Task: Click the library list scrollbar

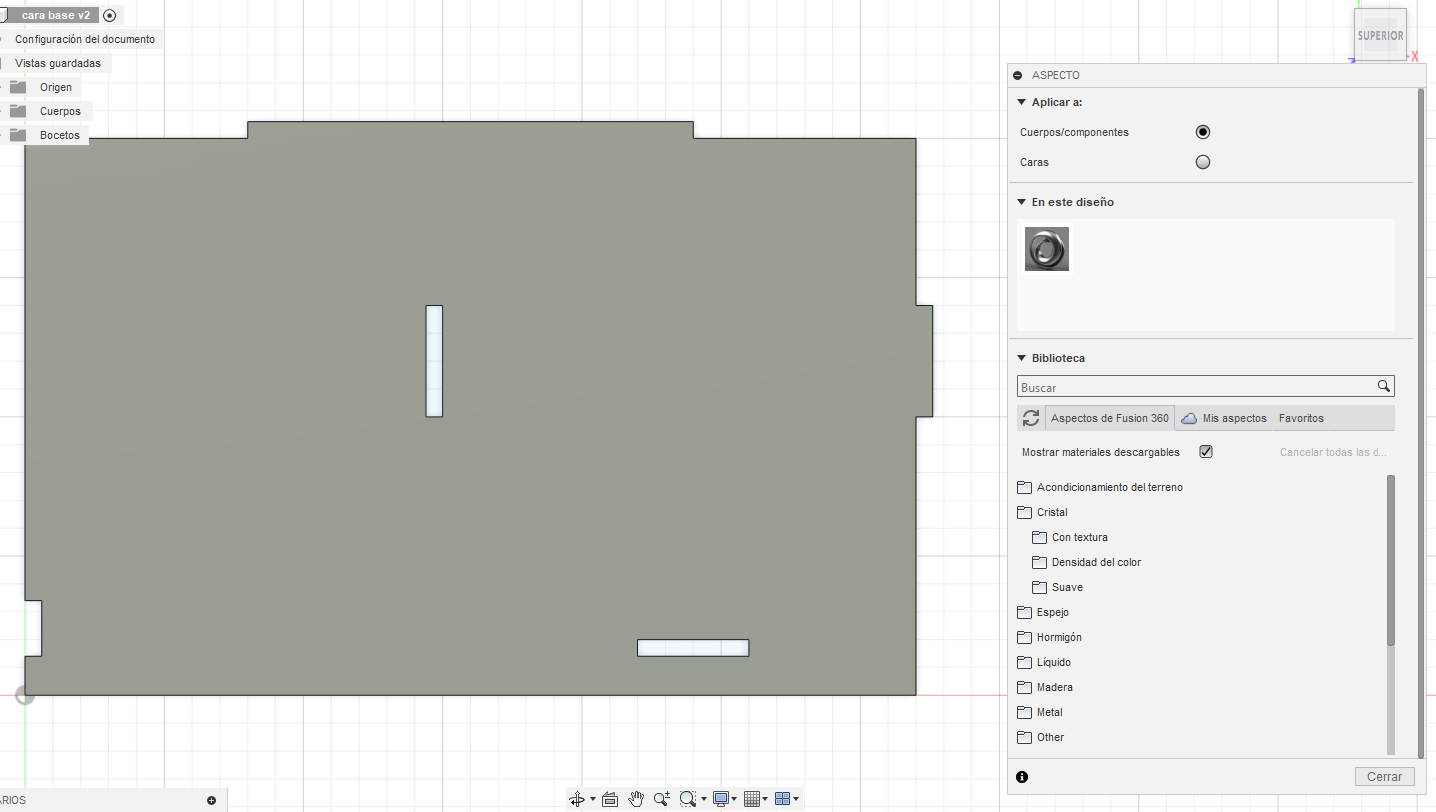Action: coord(1390,561)
